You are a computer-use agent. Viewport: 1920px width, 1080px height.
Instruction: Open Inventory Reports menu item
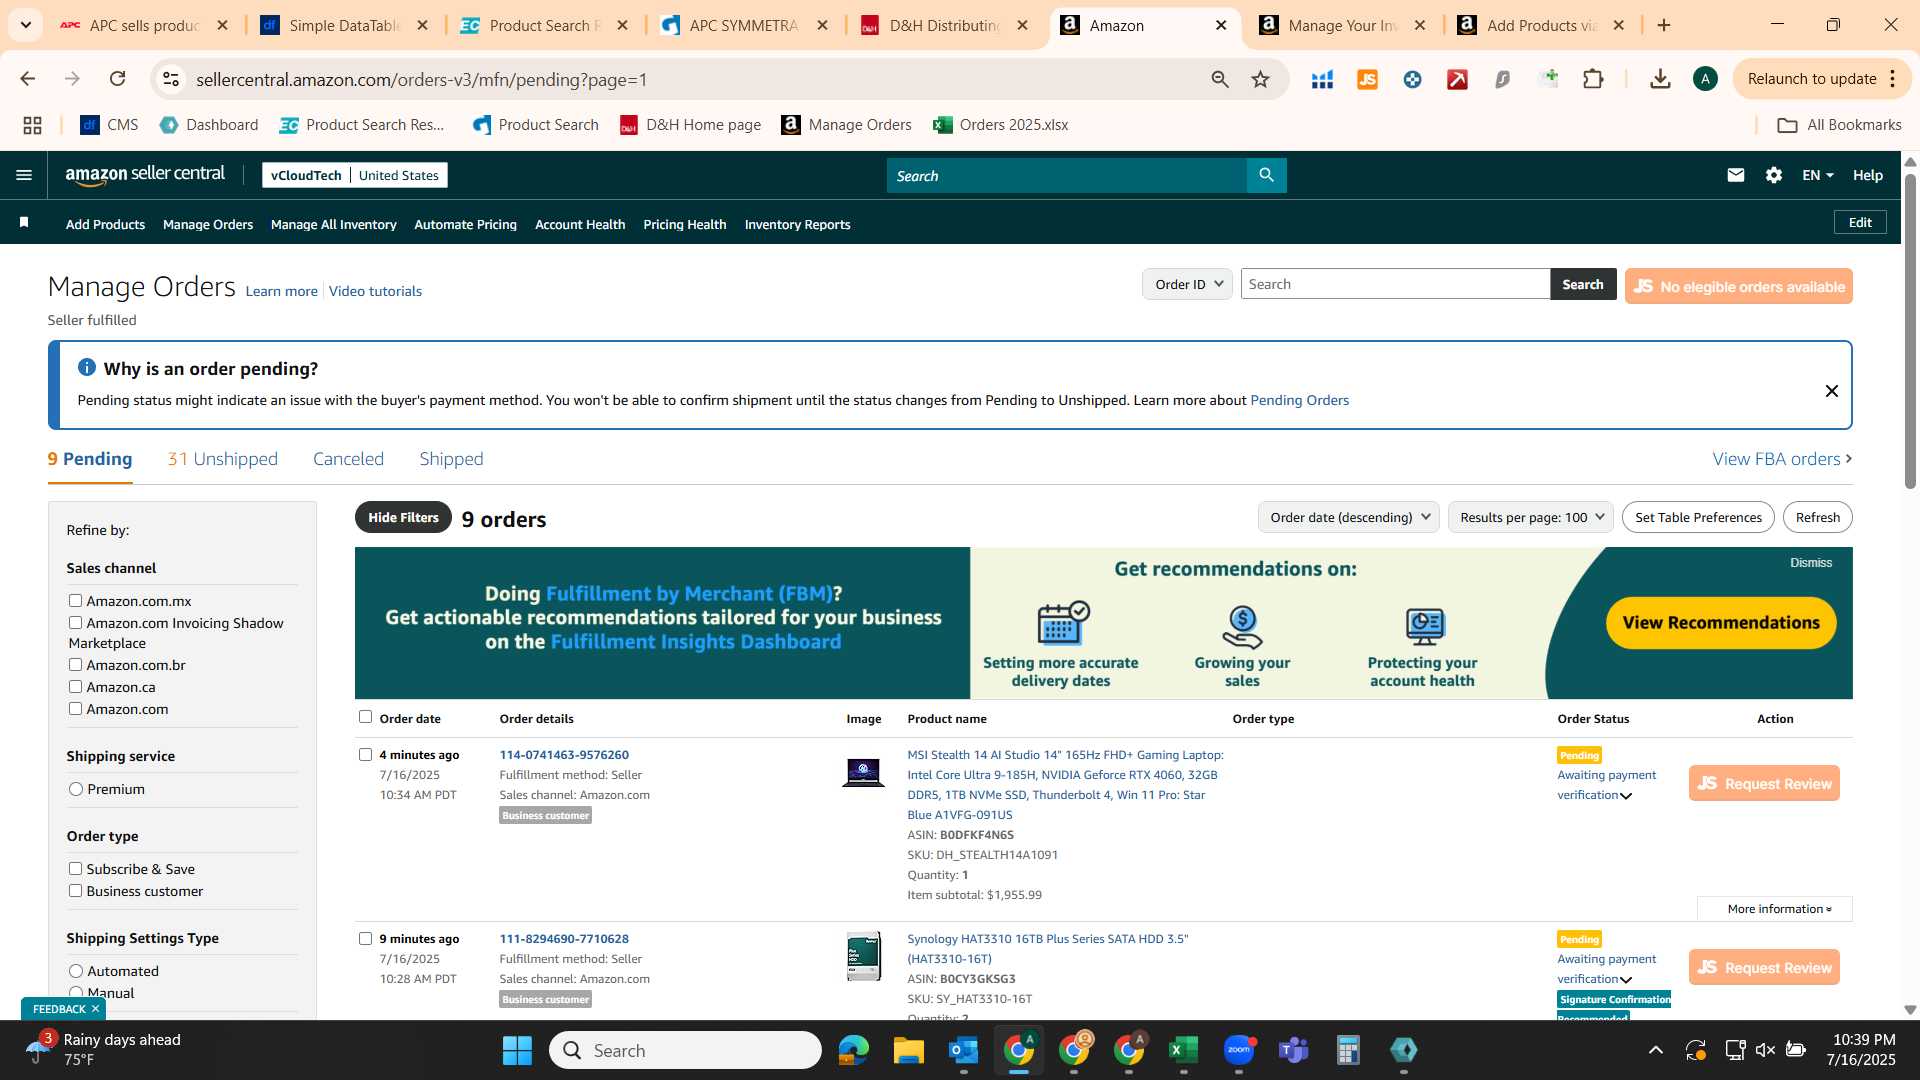coord(797,224)
